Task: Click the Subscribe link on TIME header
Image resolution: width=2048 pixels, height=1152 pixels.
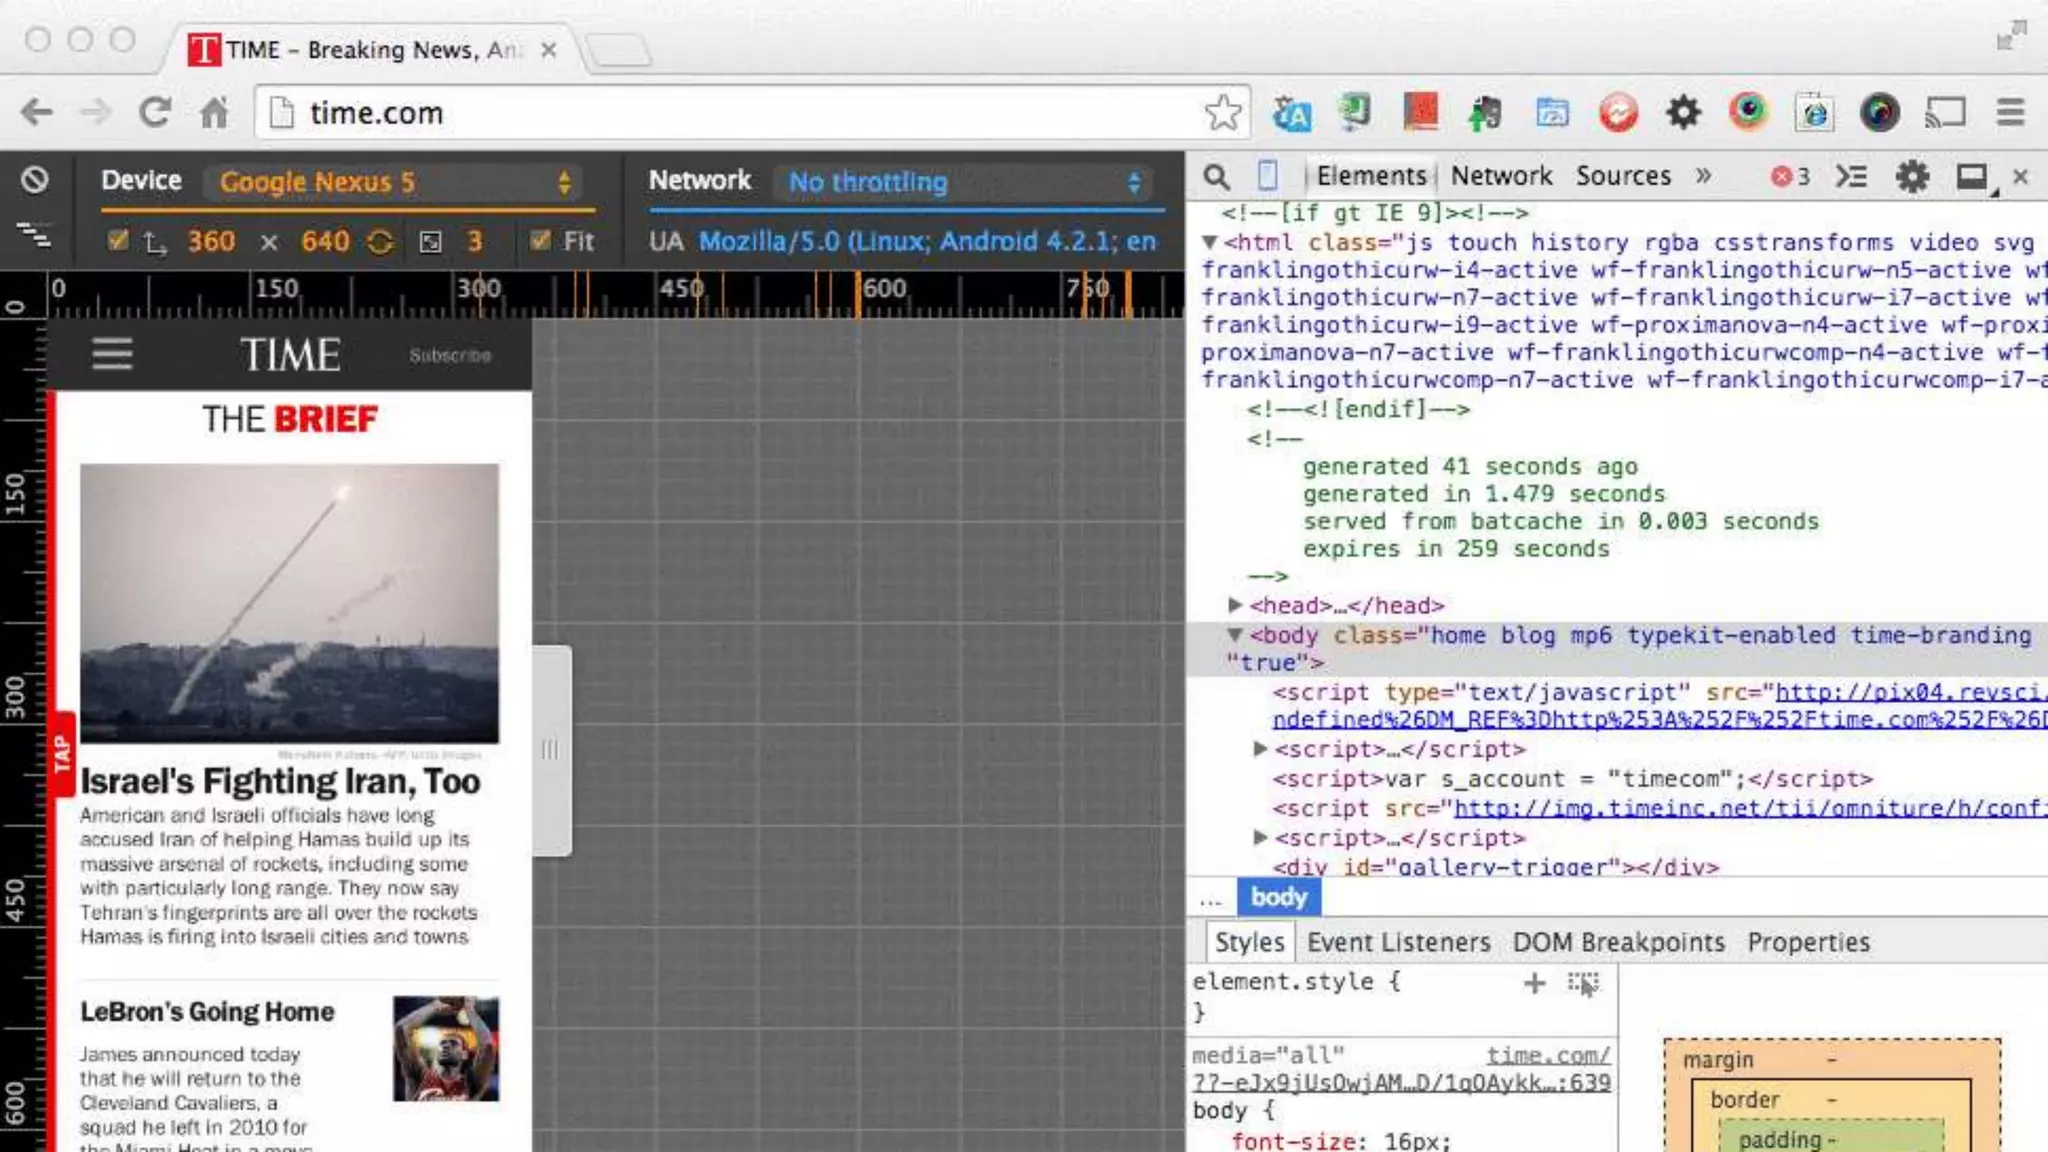Action: [450, 355]
